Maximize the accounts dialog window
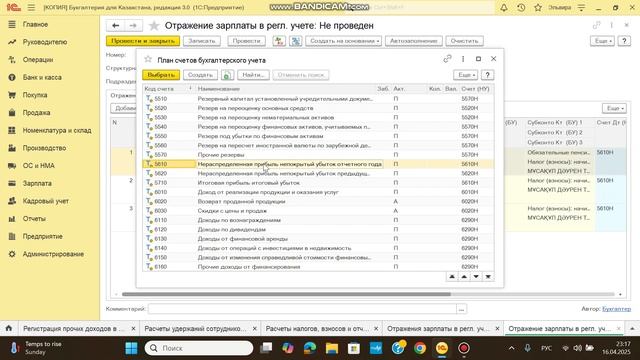640x360 pixels. pos(478,59)
